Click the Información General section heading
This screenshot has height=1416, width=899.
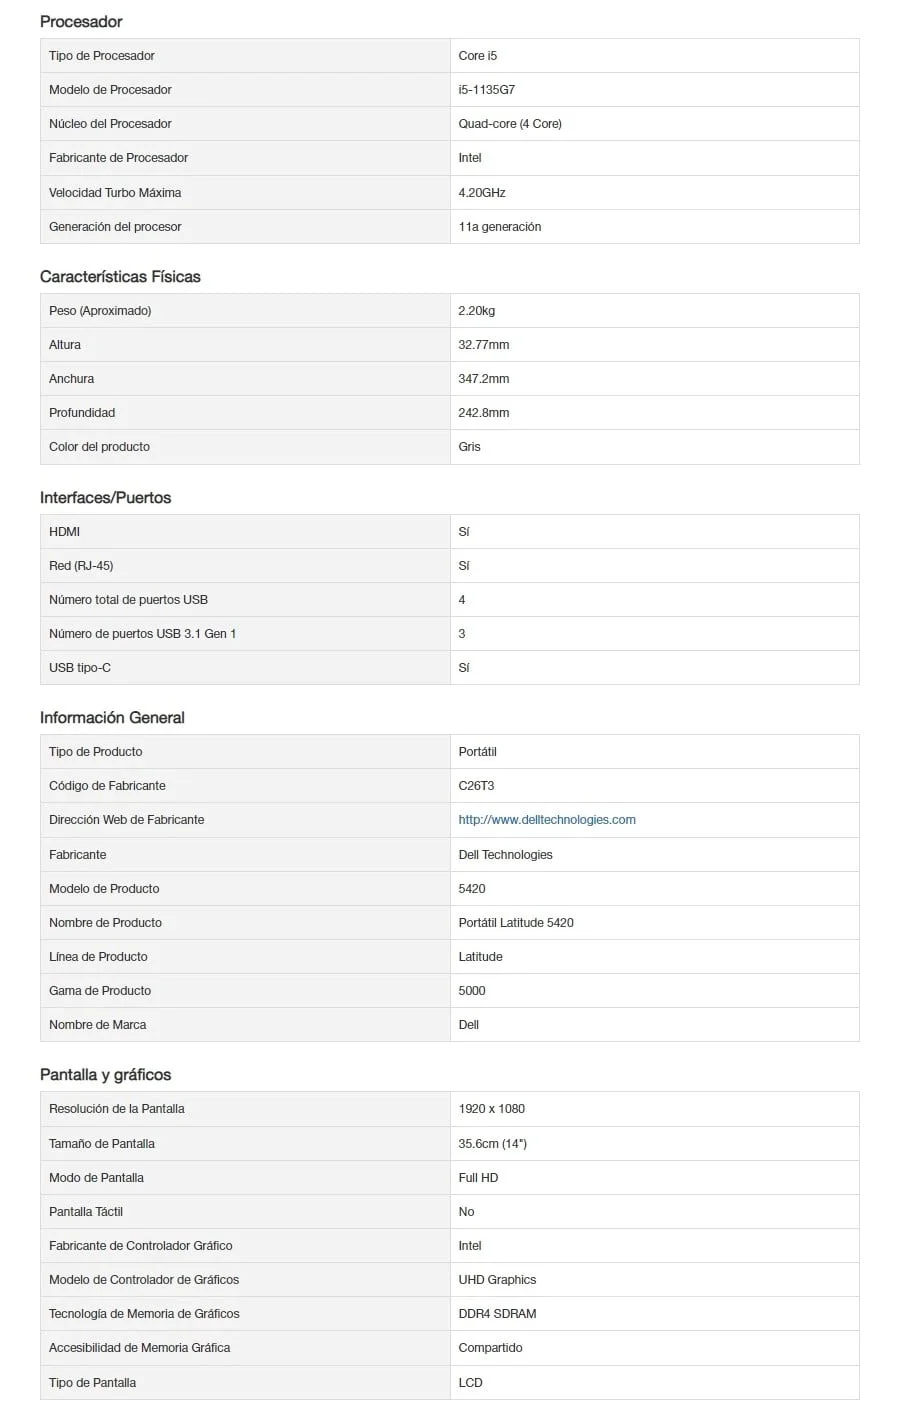coord(112,717)
